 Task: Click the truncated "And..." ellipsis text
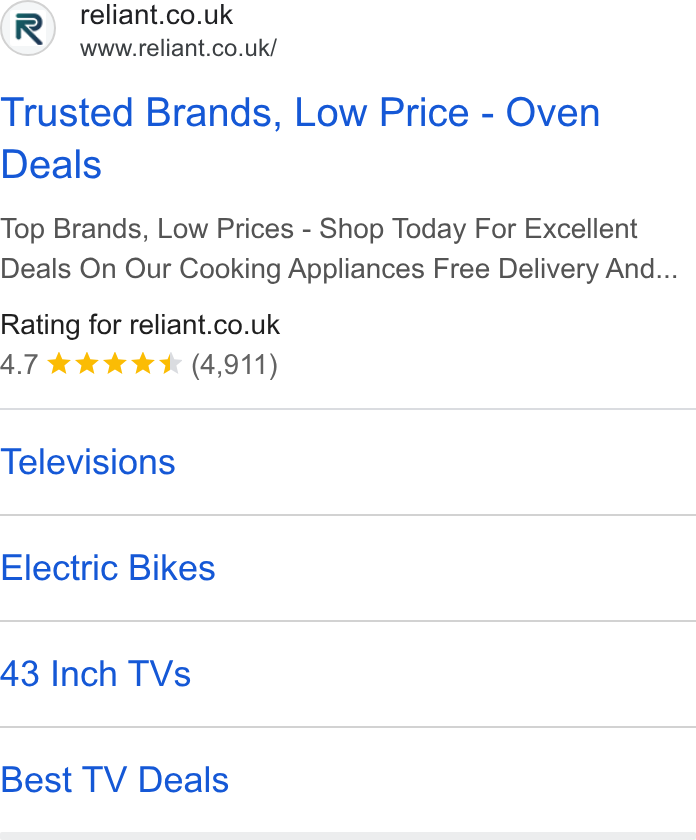pos(642,268)
